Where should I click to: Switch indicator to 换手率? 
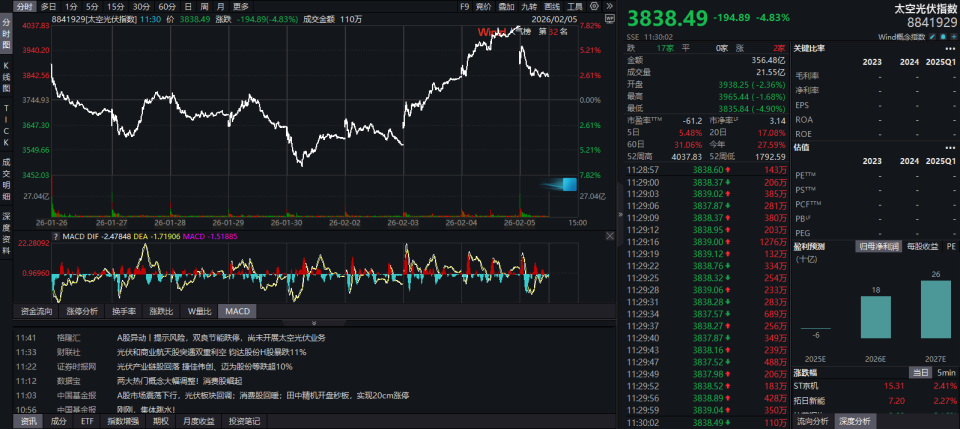pyautogui.click(x=124, y=311)
